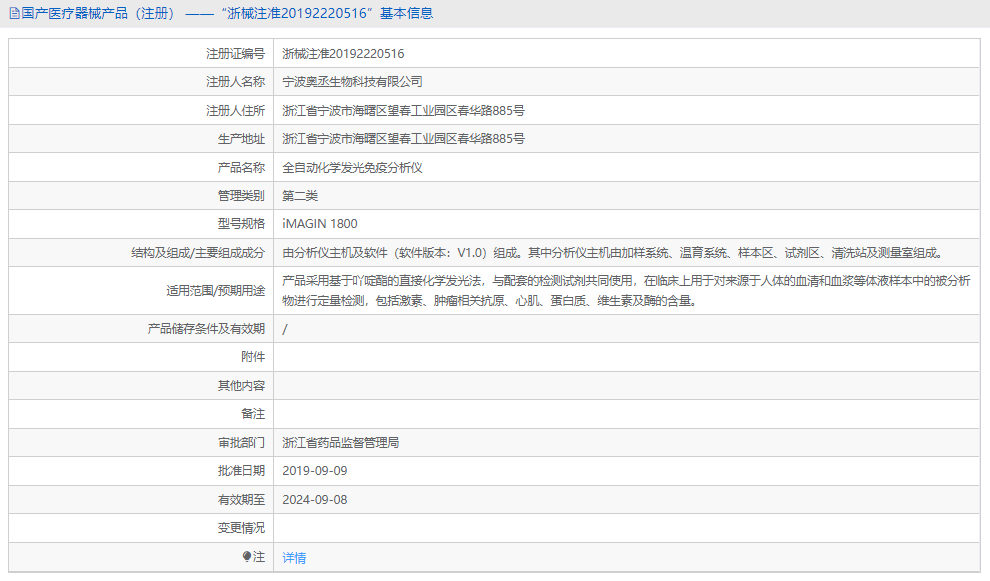Select the expiry date 2024-09-08

click(317, 498)
